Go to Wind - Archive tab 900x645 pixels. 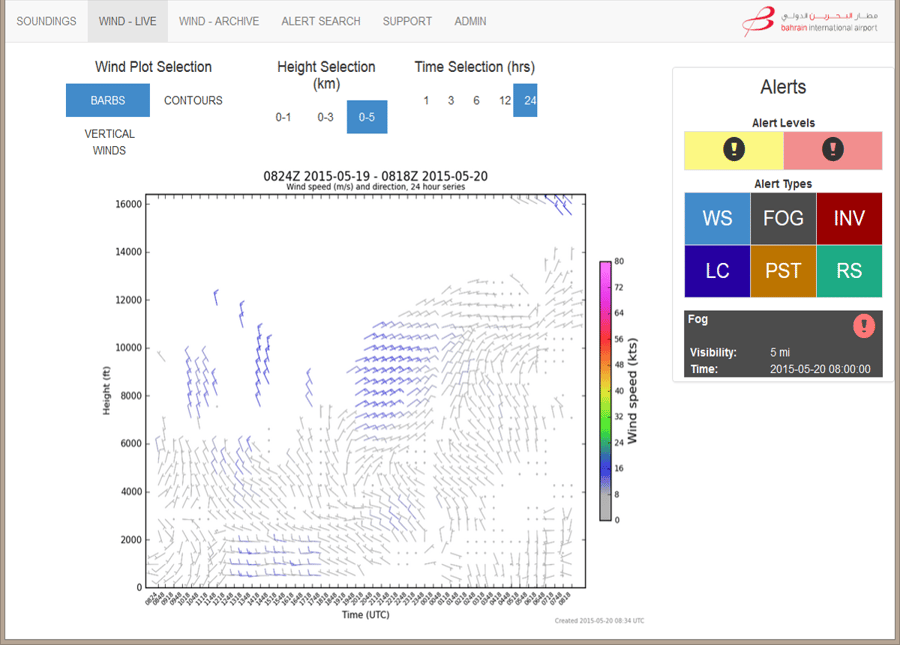point(220,21)
